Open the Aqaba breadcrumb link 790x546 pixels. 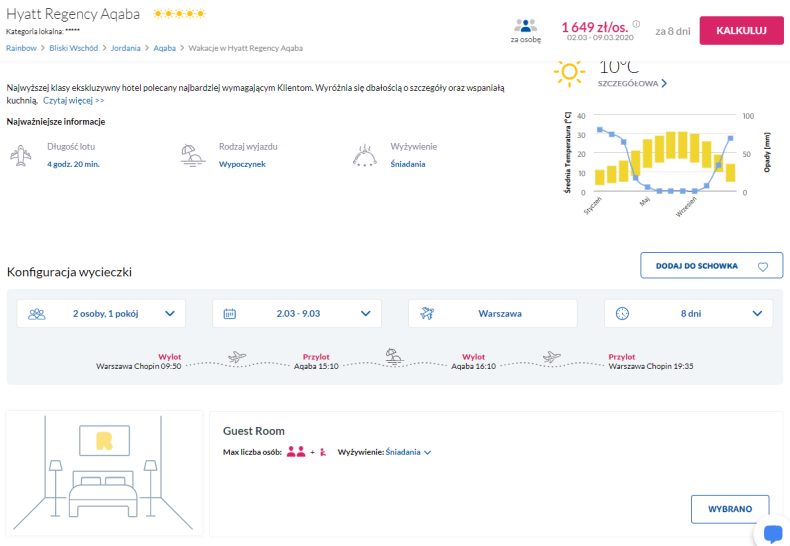tap(164, 48)
